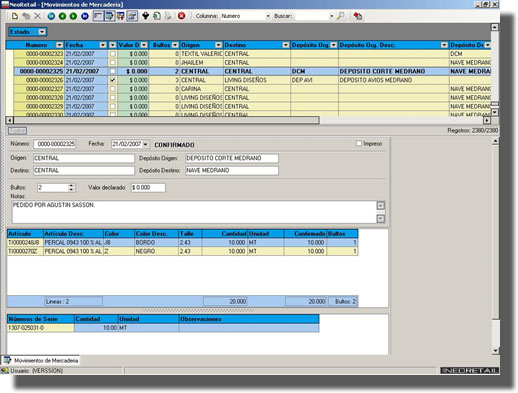Tick the checkbox in row 0000-00002324
This screenshot has width=518, height=393.
tap(113, 62)
